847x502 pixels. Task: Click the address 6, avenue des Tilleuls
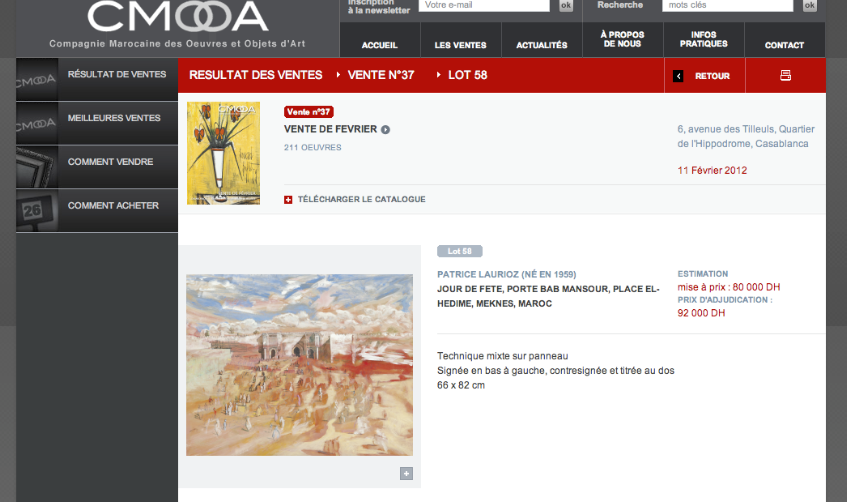(x=746, y=136)
